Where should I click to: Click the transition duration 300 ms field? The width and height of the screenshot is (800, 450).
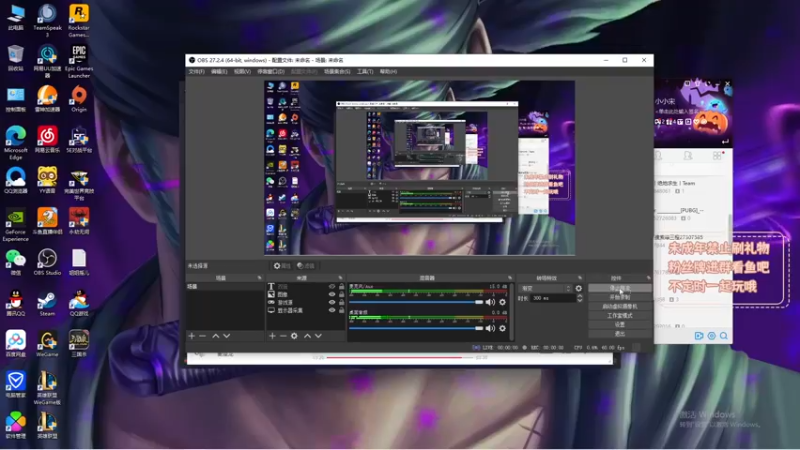[x=554, y=298]
